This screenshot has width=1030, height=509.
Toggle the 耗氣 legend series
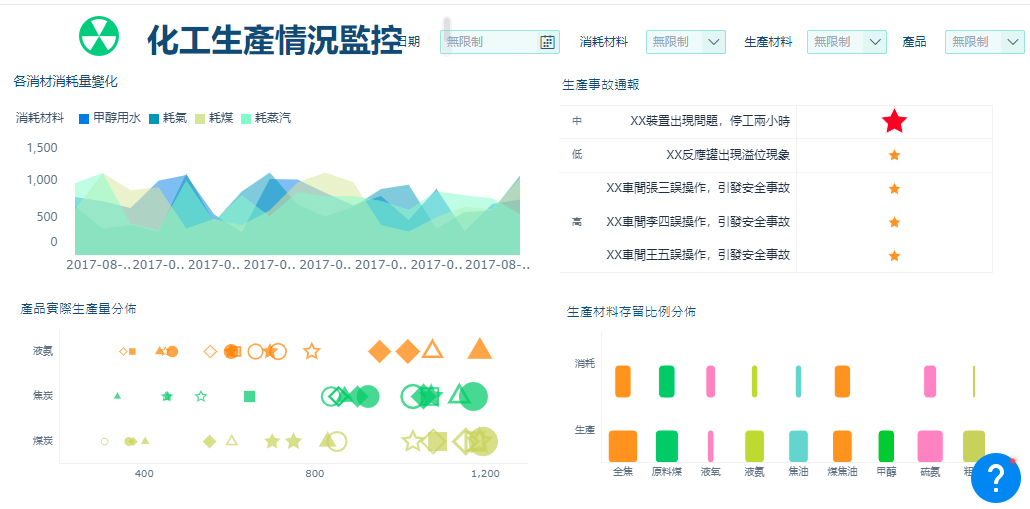click(x=168, y=118)
